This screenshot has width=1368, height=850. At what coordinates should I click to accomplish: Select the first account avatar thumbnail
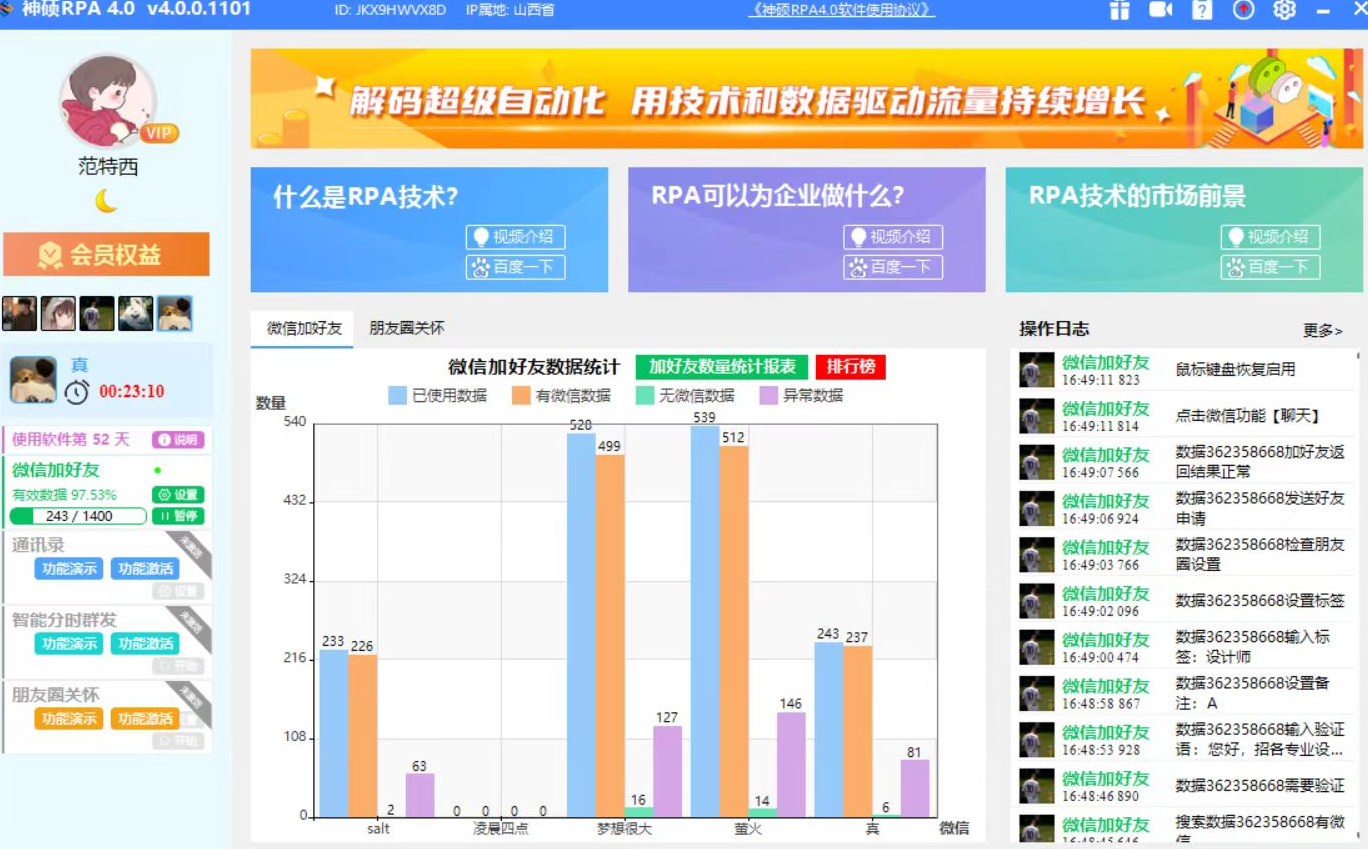coord(19,313)
